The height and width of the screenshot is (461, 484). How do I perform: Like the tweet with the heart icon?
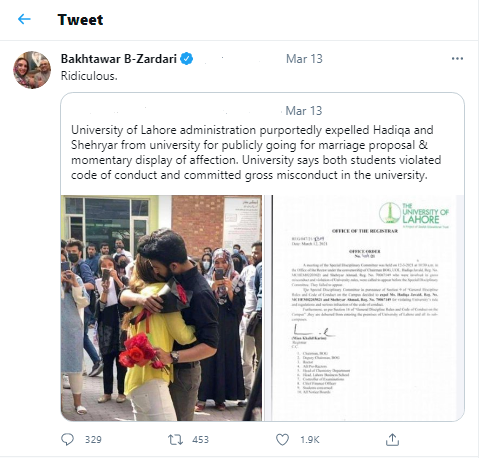tap(282, 440)
